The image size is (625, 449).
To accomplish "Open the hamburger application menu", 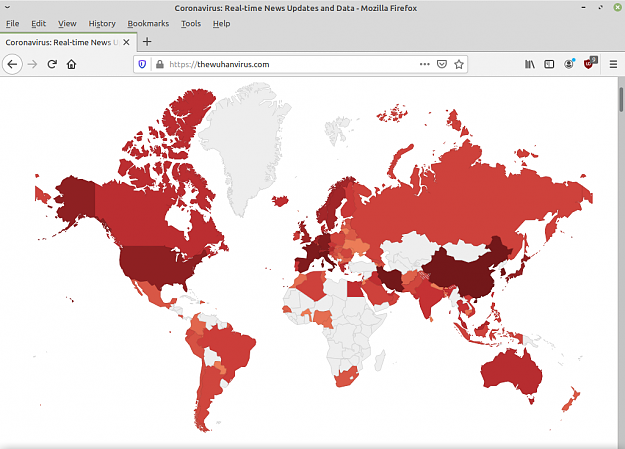I will [613, 64].
